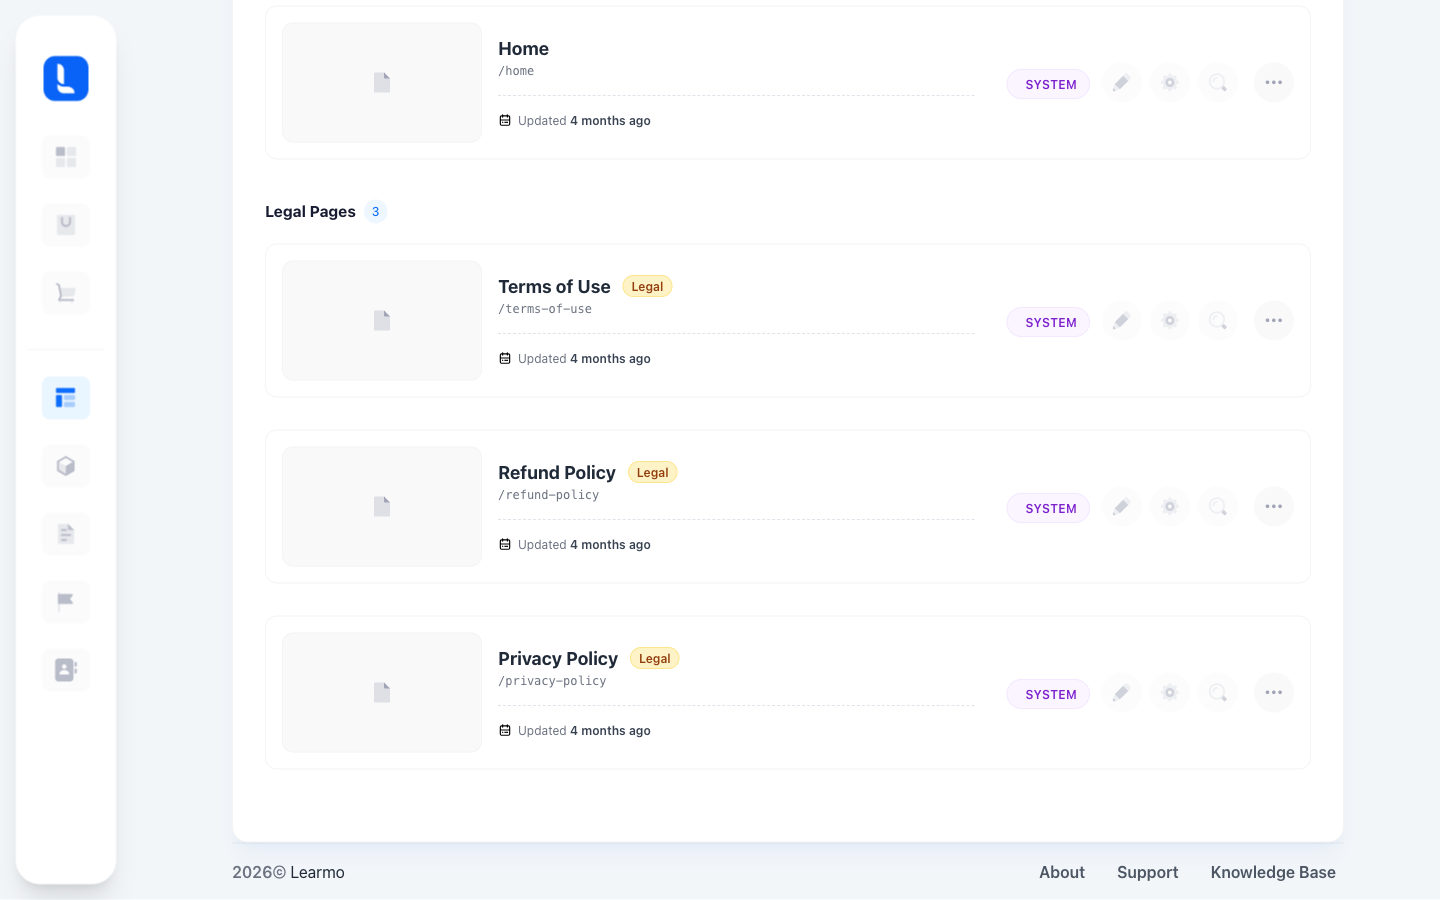The image size is (1440, 900).
Task: Click the Terms of Use page title
Action: tap(554, 287)
